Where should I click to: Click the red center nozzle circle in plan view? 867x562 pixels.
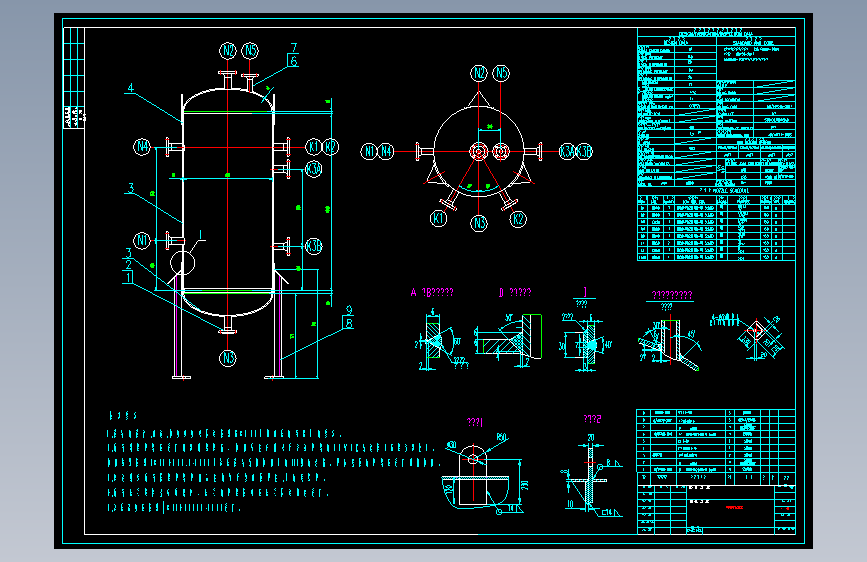coord(479,151)
